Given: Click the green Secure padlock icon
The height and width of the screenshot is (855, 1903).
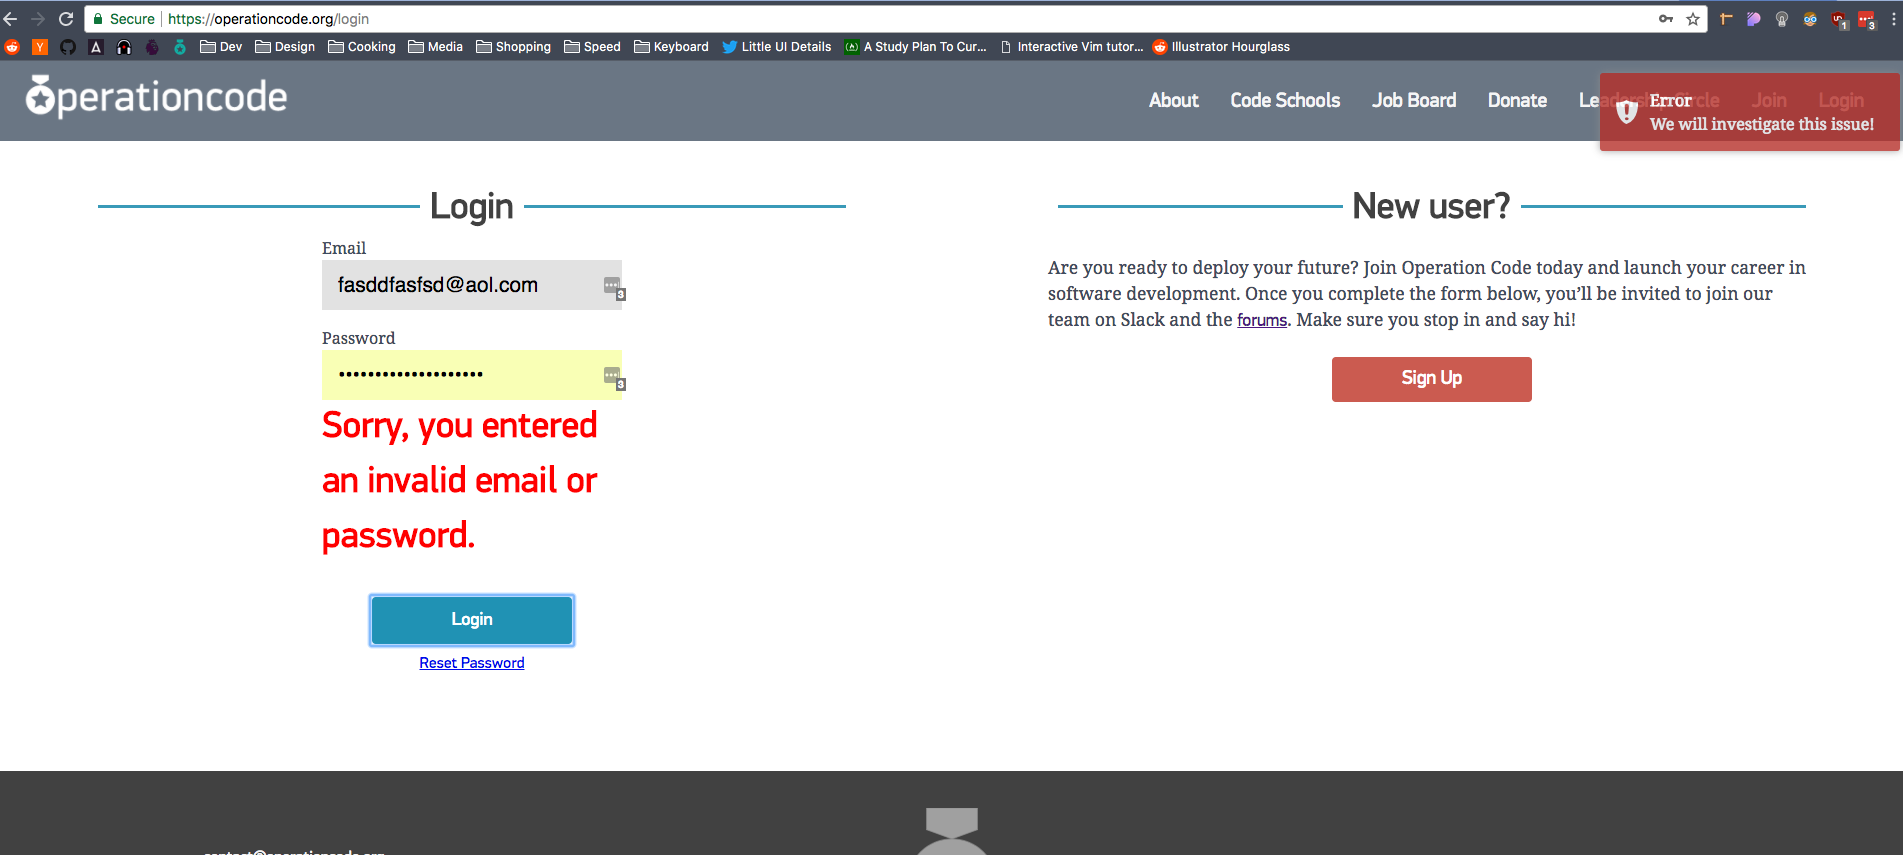Looking at the screenshot, I should click(x=98, y=19).
